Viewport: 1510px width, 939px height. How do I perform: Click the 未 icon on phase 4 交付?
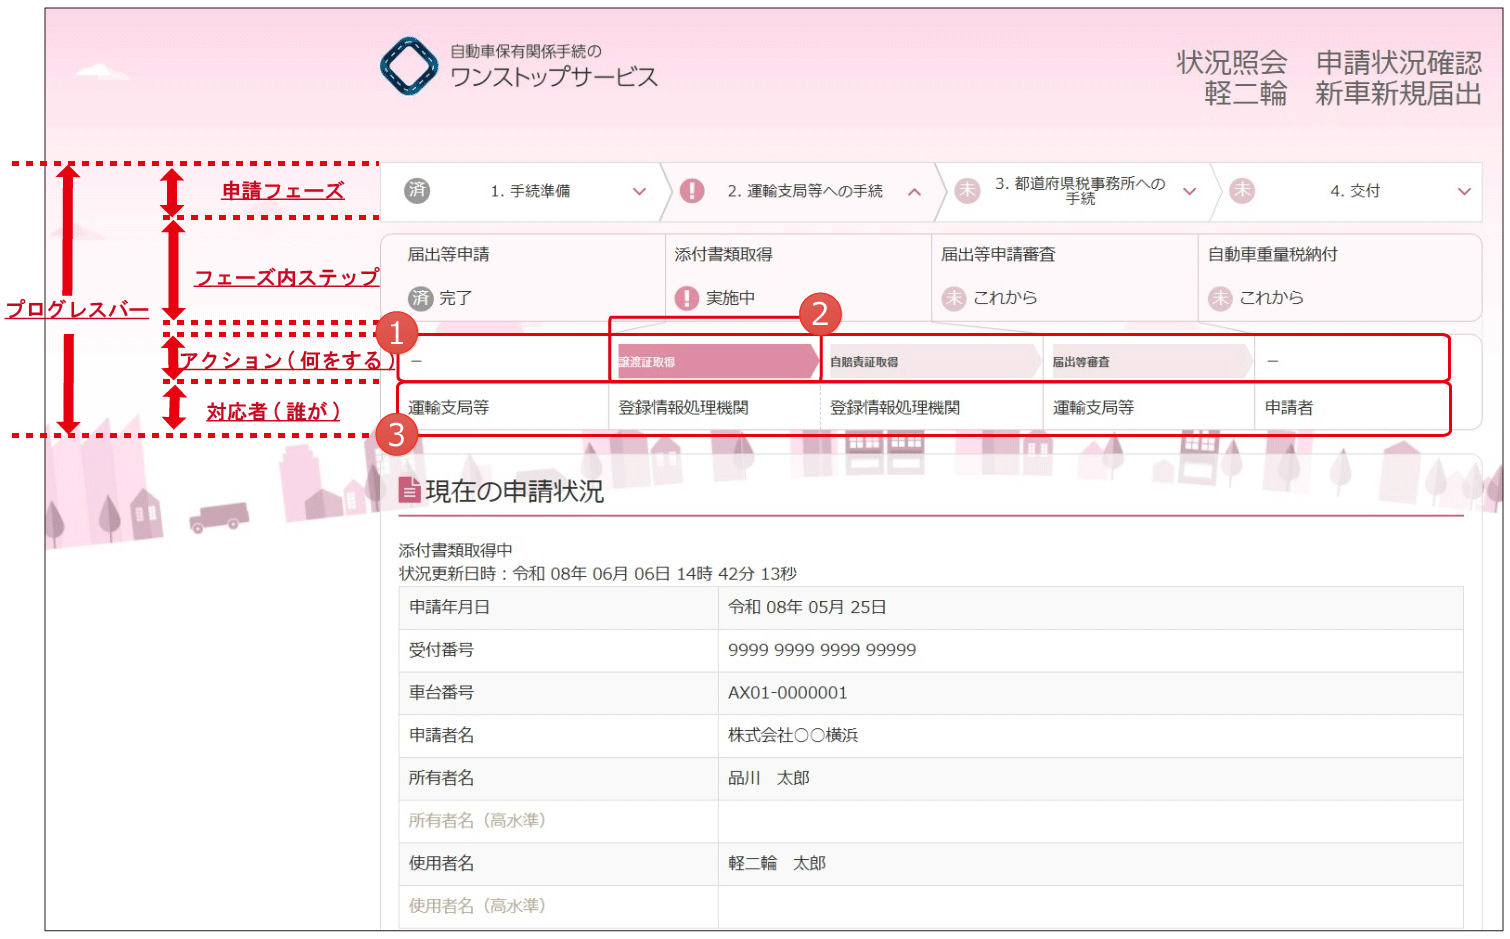1242,191
